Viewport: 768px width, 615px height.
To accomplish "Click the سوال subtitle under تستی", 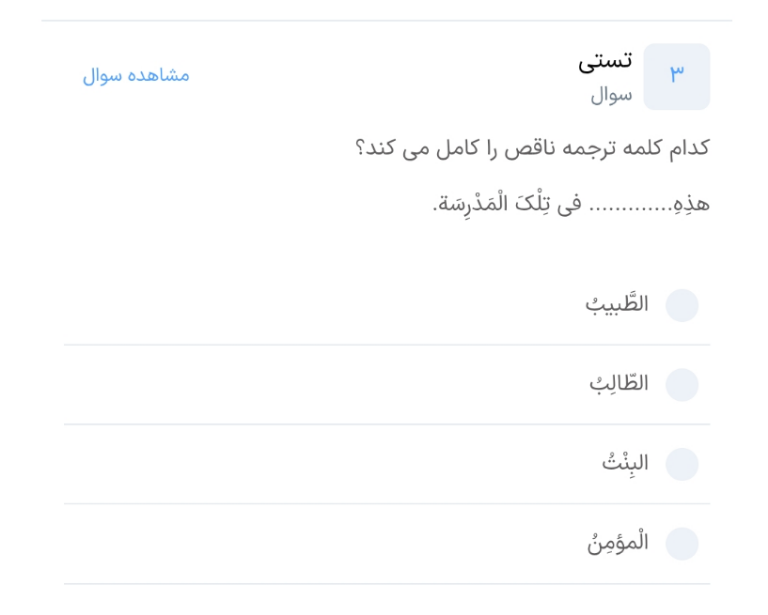I will [611, 95].
